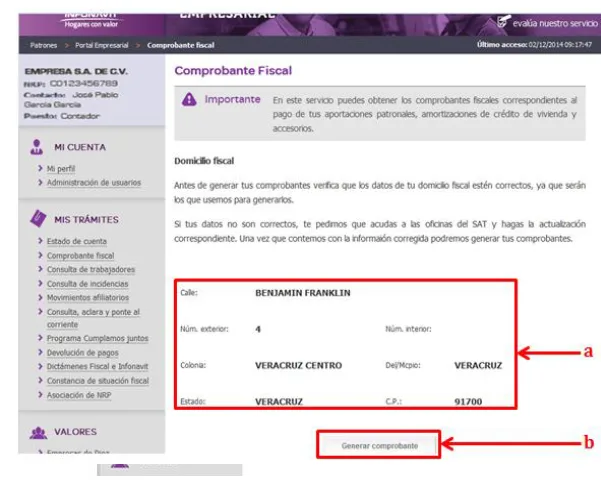Open Programa Cumplamos juntos
This screenshot has height=481, width=601.
click(97, 338)
